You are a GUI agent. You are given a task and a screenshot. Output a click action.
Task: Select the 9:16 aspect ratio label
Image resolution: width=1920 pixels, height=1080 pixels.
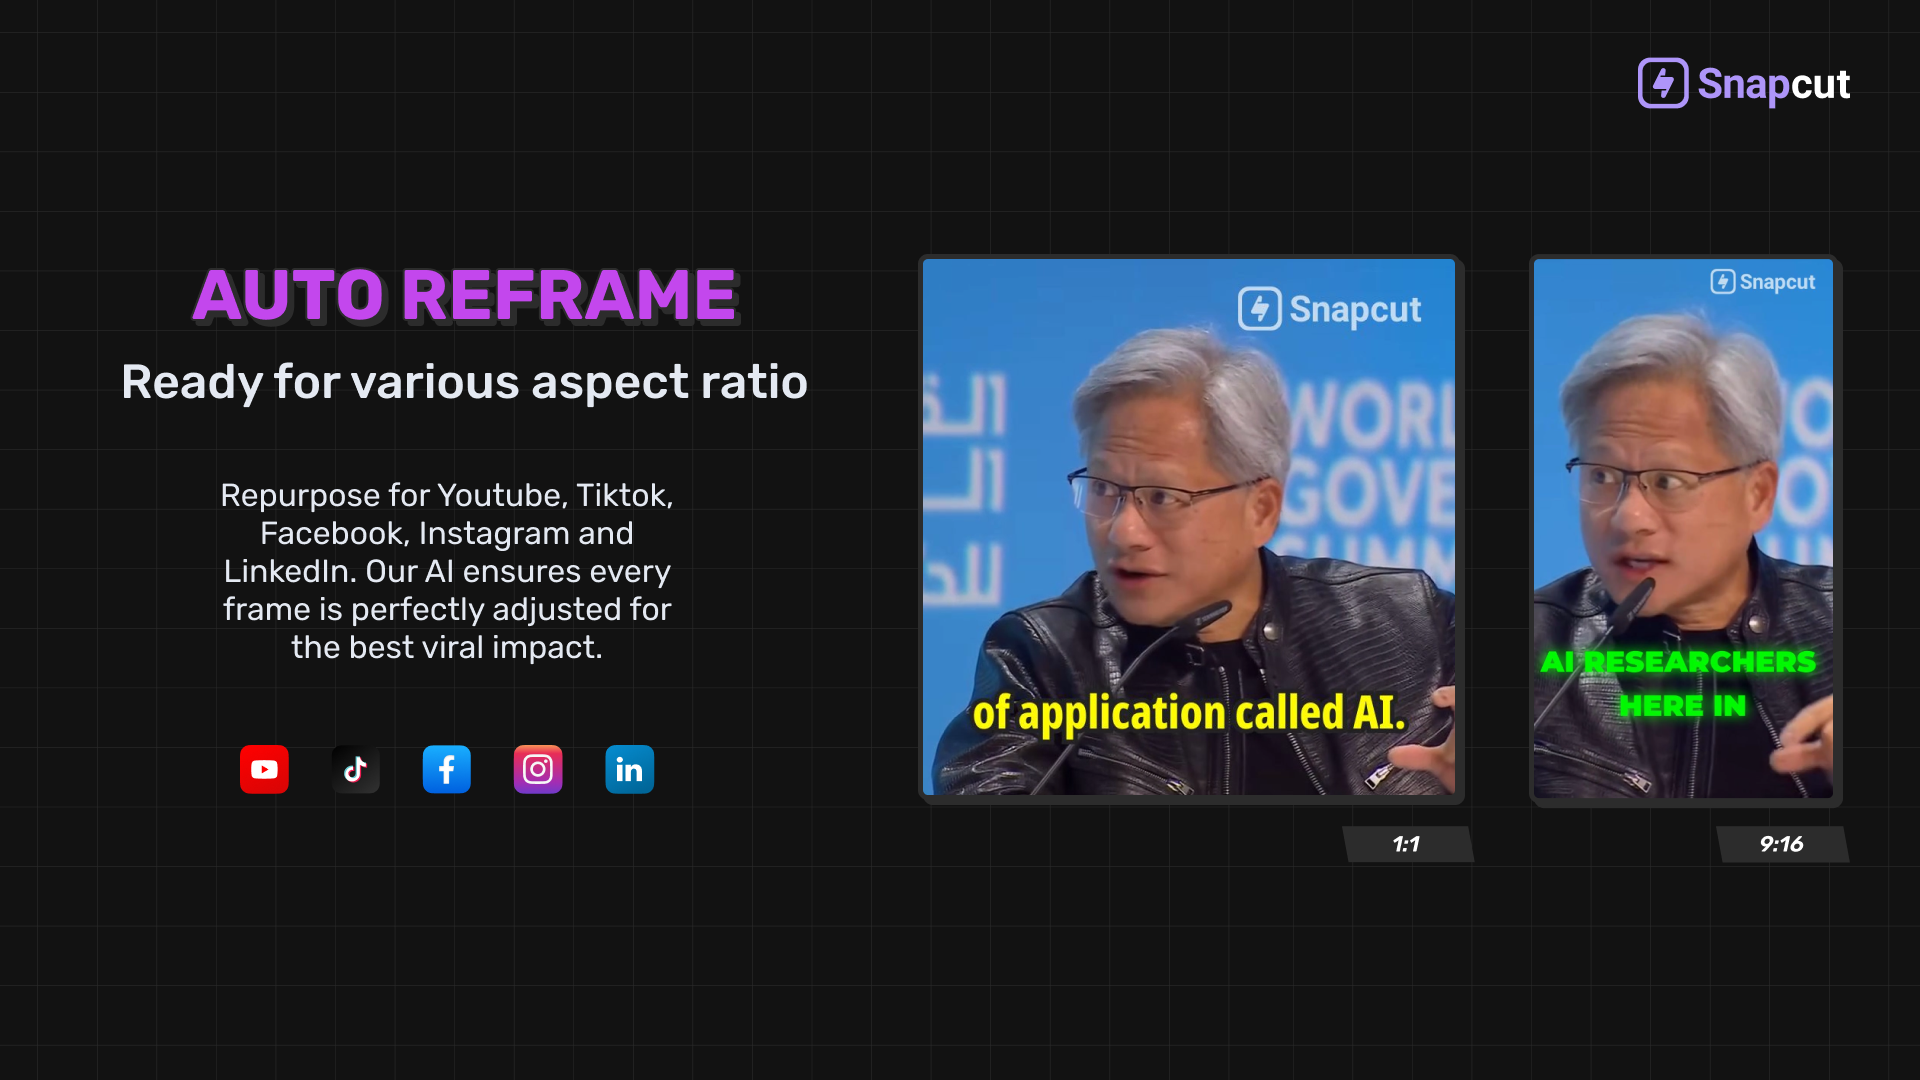(1781, 844)
